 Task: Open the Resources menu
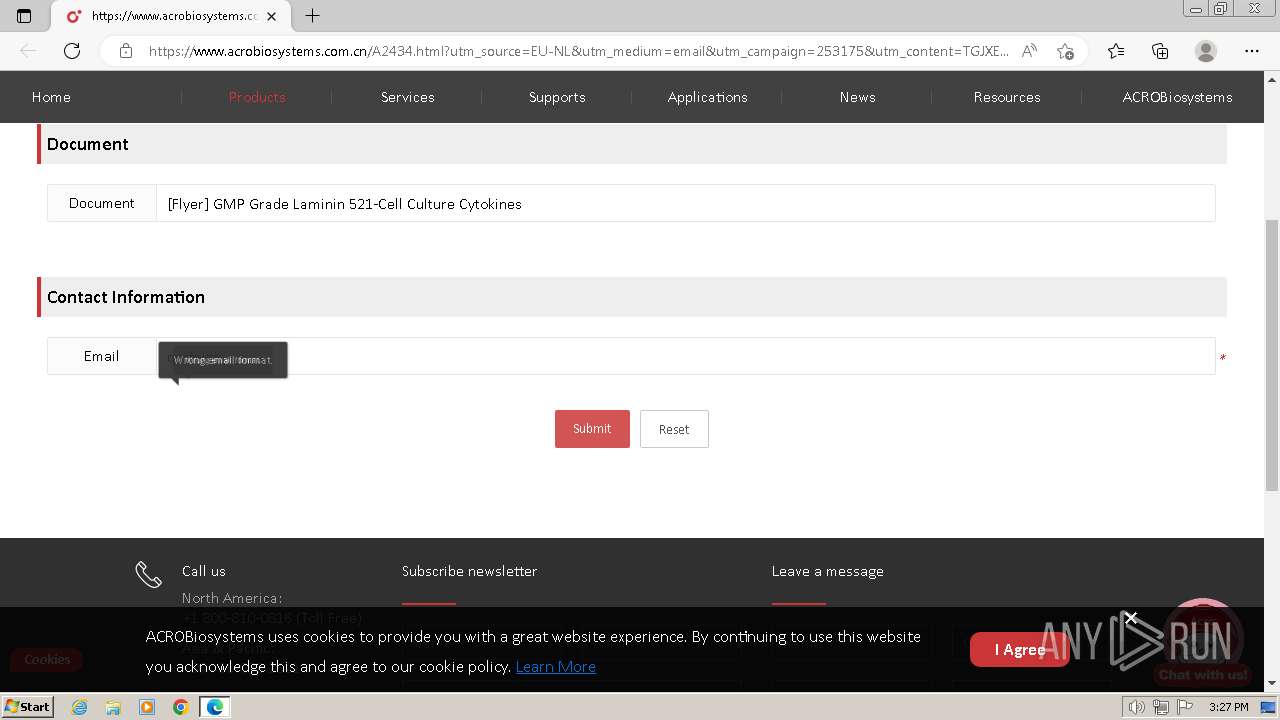1007,97
